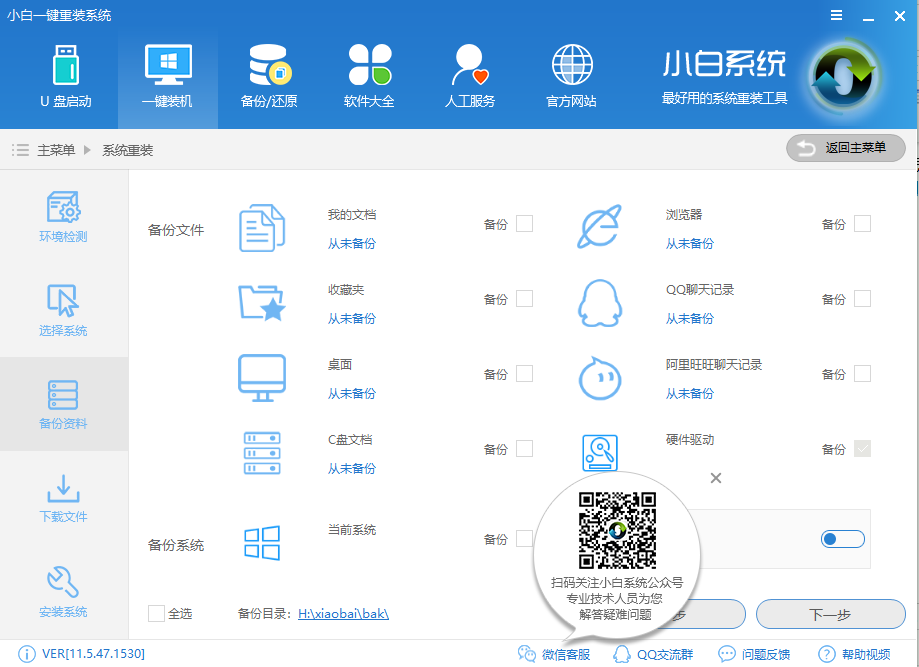Click the 人工服务 support icon
The width and height of the screenshot is (919, 667).
(x=469, y=66)
